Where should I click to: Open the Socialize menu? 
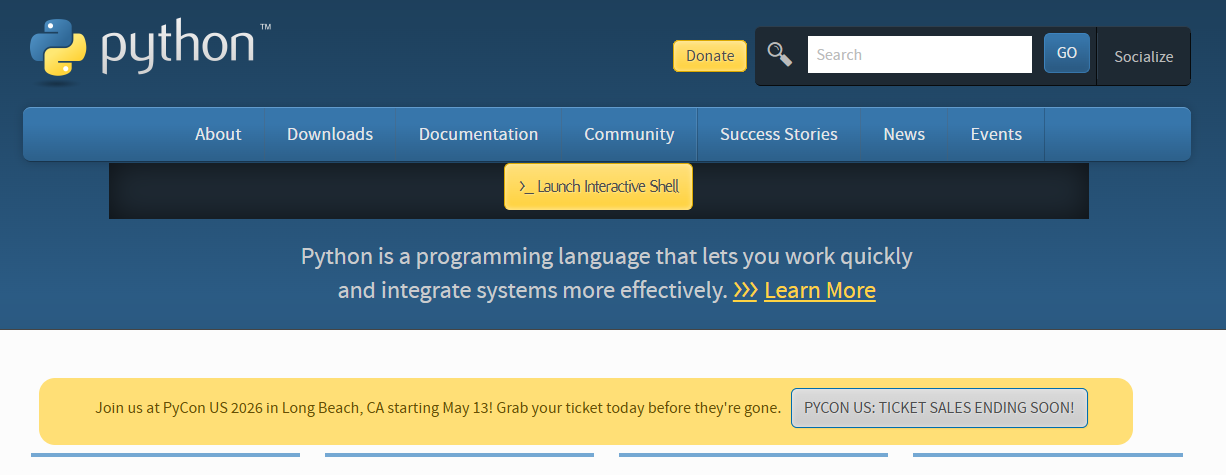pos(1143,57)
